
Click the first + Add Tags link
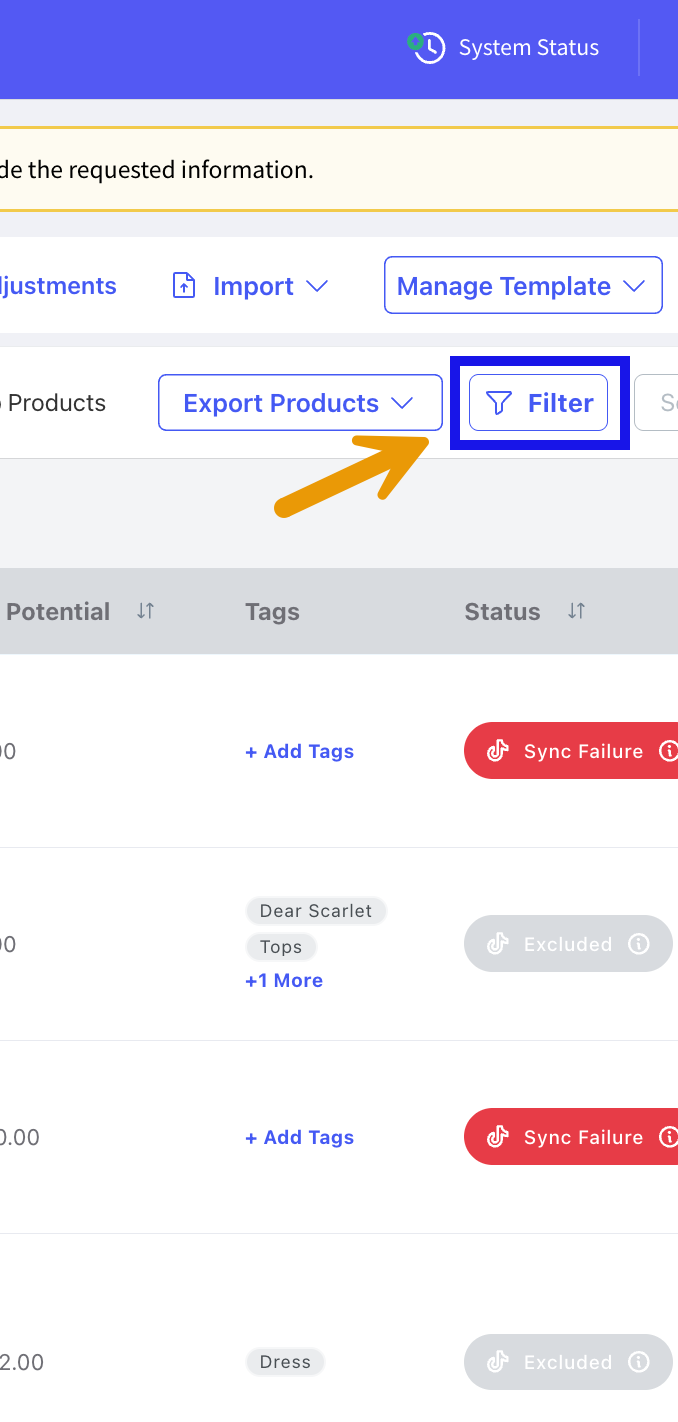[x=299, y=751]
